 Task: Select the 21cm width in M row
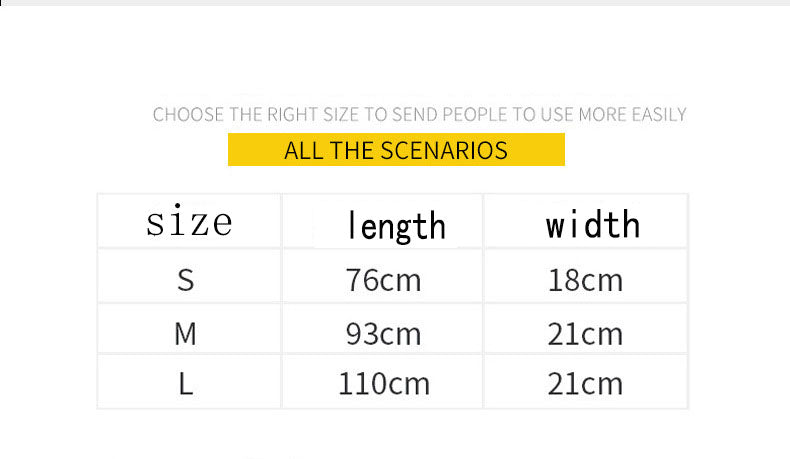click(x=585, y=333)
